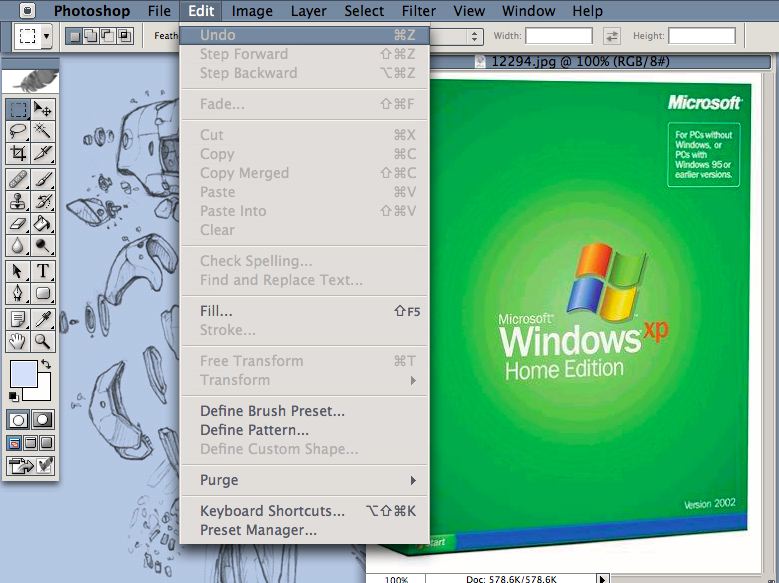Choose Define Brush Preset... menu item
779x583 pixels.
[x=304, y=411]
